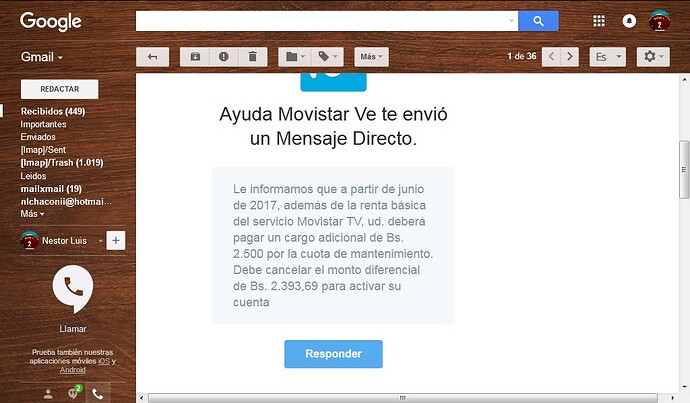Open the Google apps grid
The width and height of the screenshot is (690, 403).
click(599, 21)
